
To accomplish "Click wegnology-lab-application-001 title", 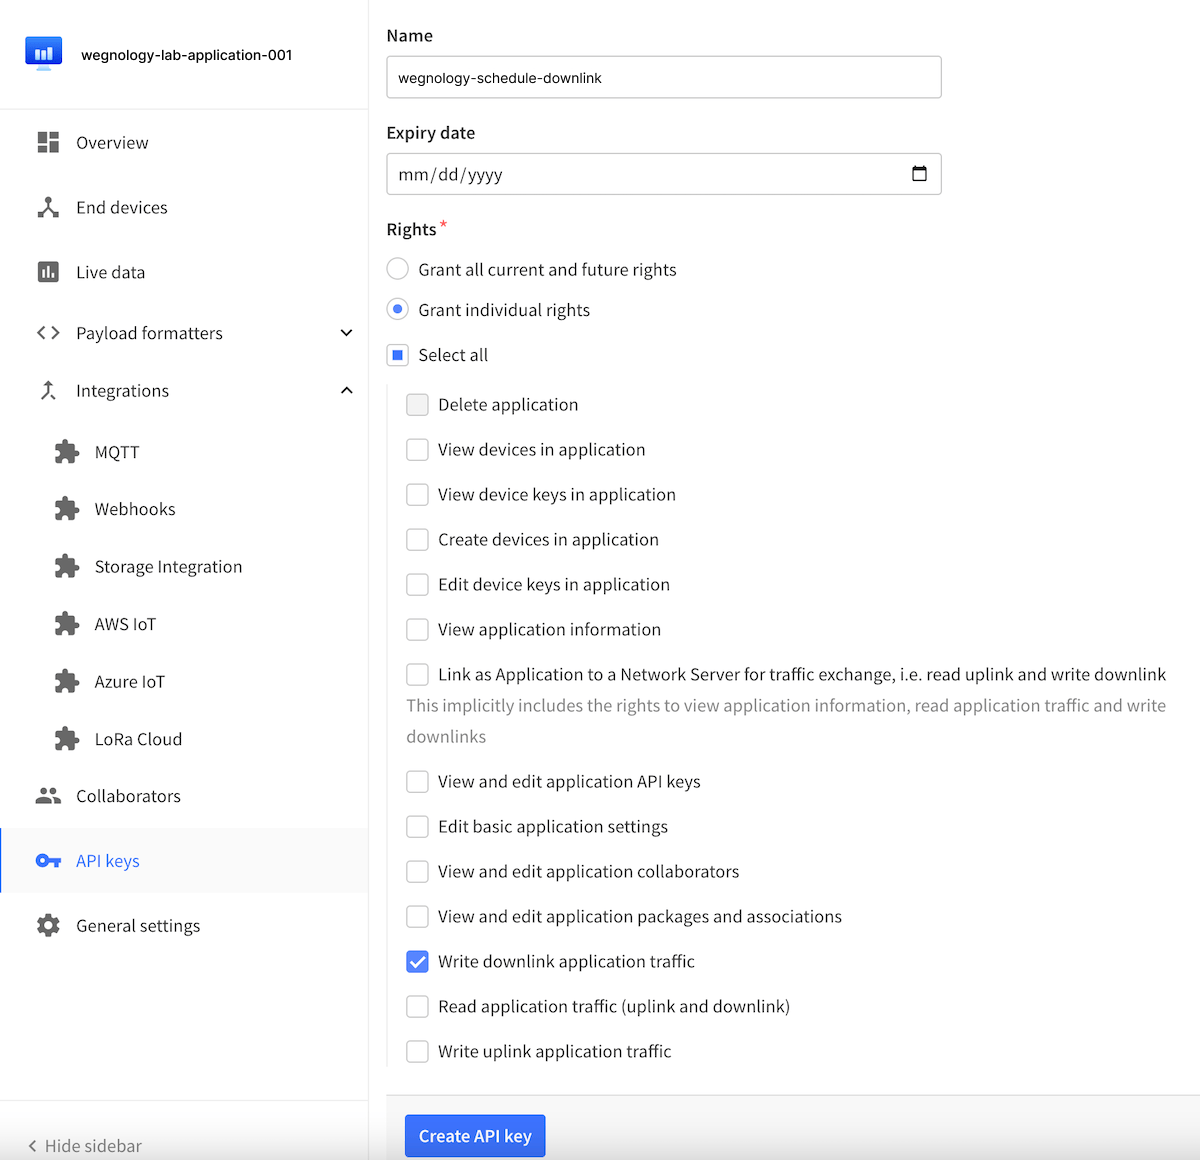I will click(x=187, y=55).
